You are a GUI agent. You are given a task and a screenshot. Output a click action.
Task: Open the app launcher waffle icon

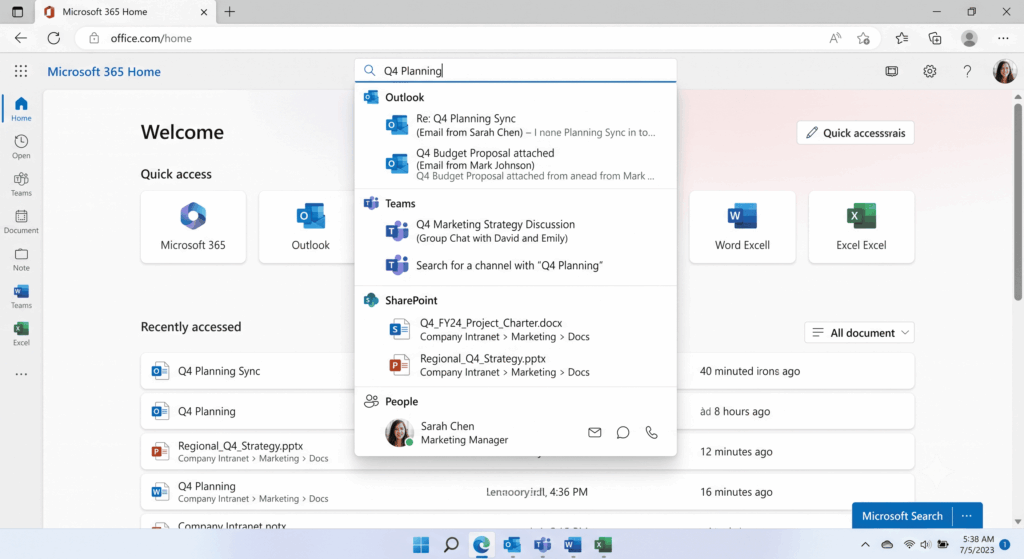[21, 71]
